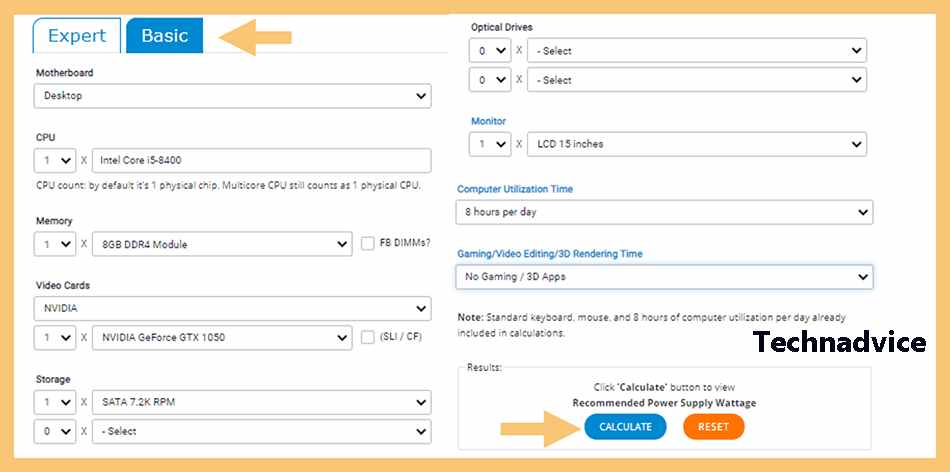Tick the SLI / CF checkbox
Screen dimensions: 950x472
click(x=367, y=337)
